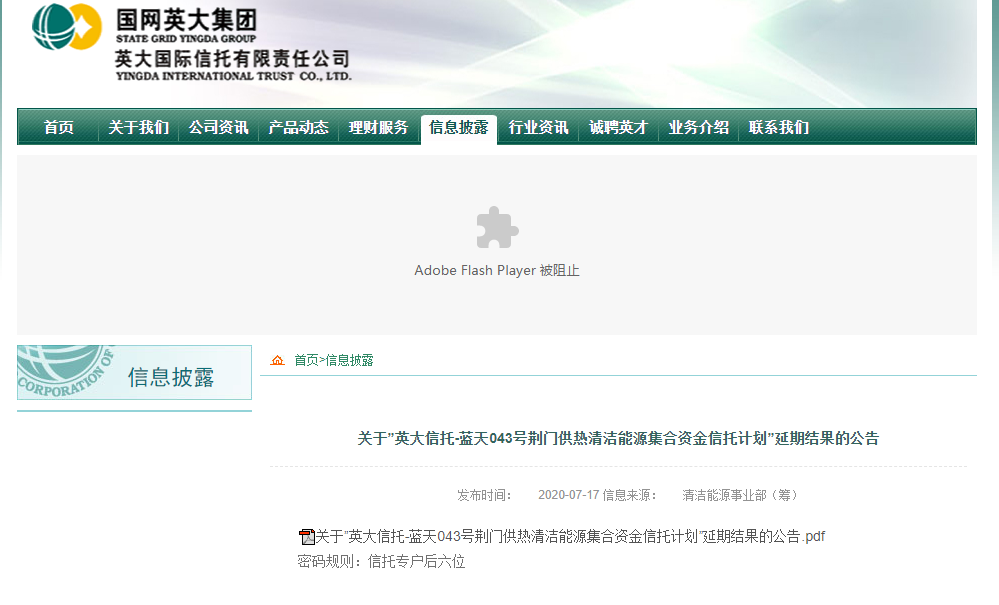The height and width of the screenshot is (605, 999).
Task: Open the 关于我们 menu item
Action: [138, 127]
